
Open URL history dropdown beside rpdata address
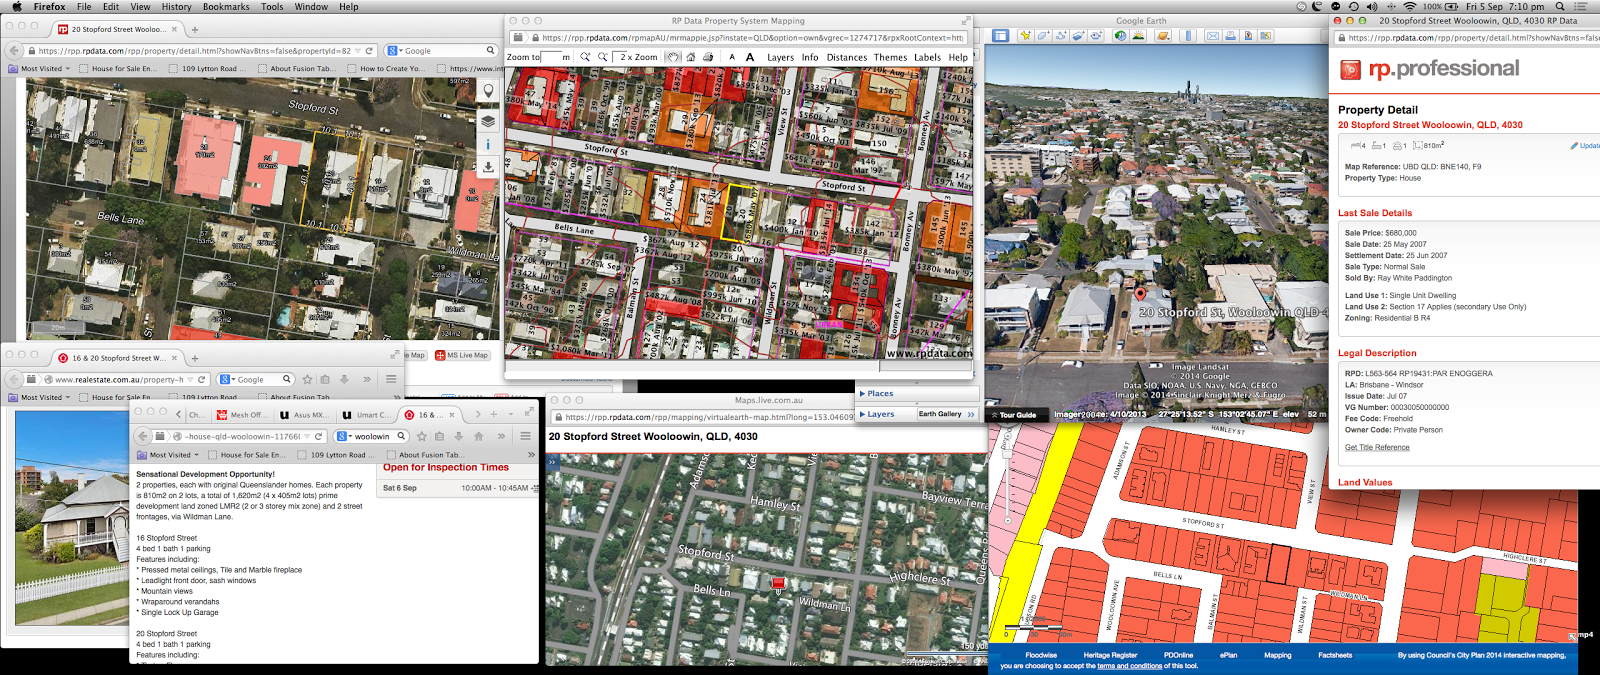(357, 50)
